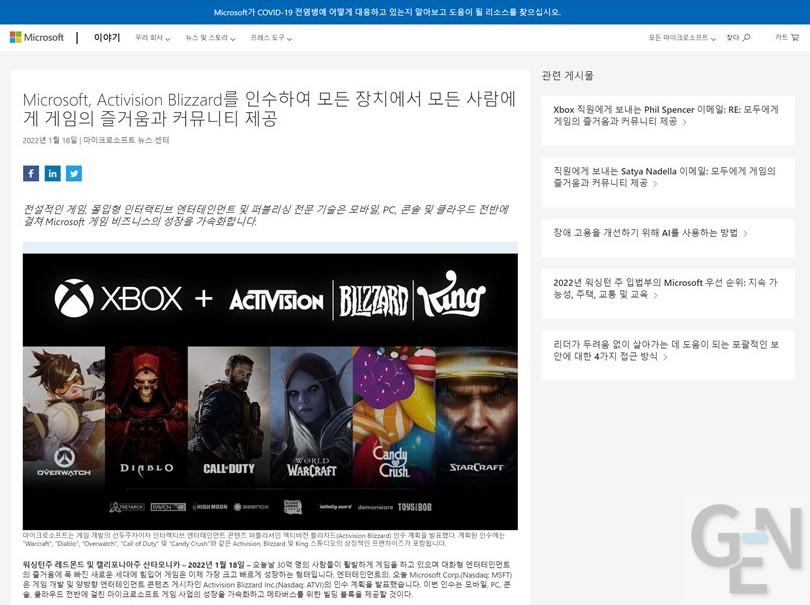The image size is (810, 605).
Task: Click the paragraph starting 워싱턴주 레드몬드
Action: 268,579
